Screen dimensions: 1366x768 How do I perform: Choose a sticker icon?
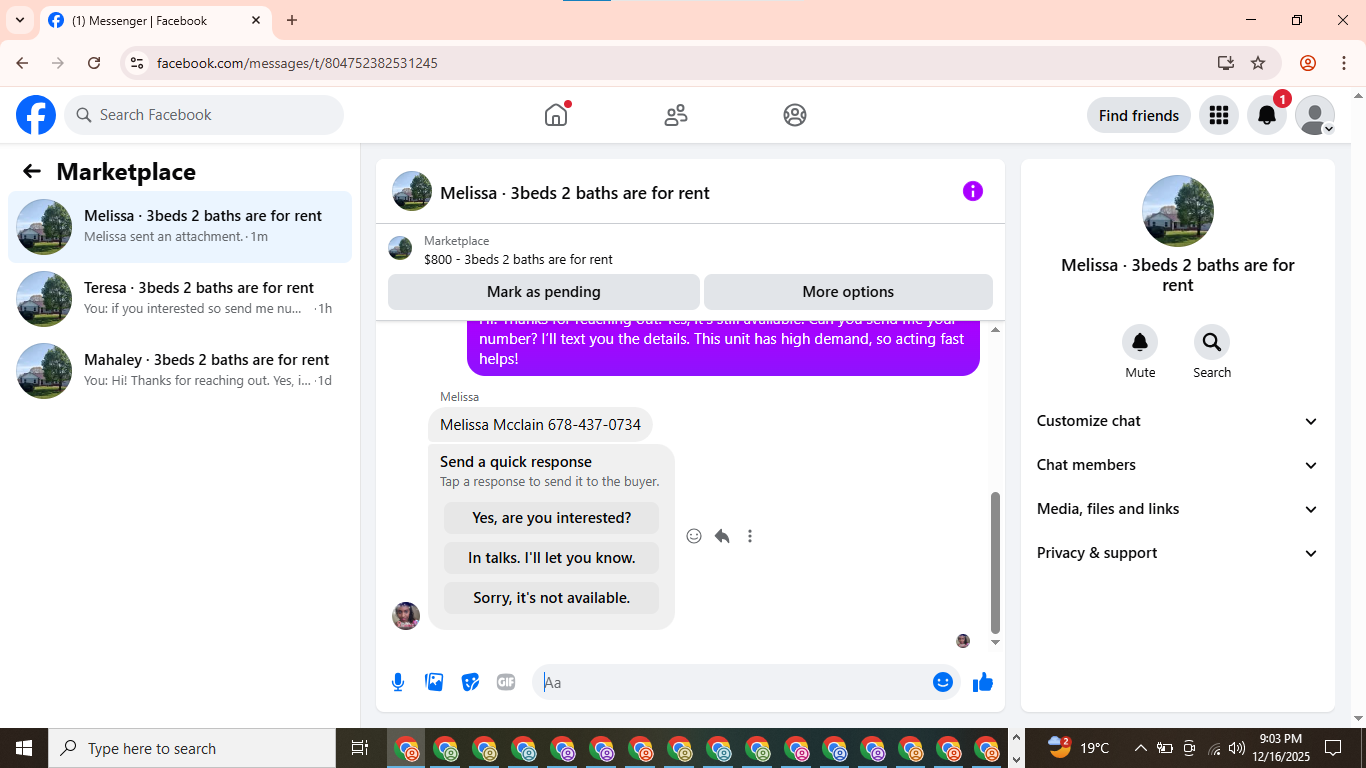point(470,682)
